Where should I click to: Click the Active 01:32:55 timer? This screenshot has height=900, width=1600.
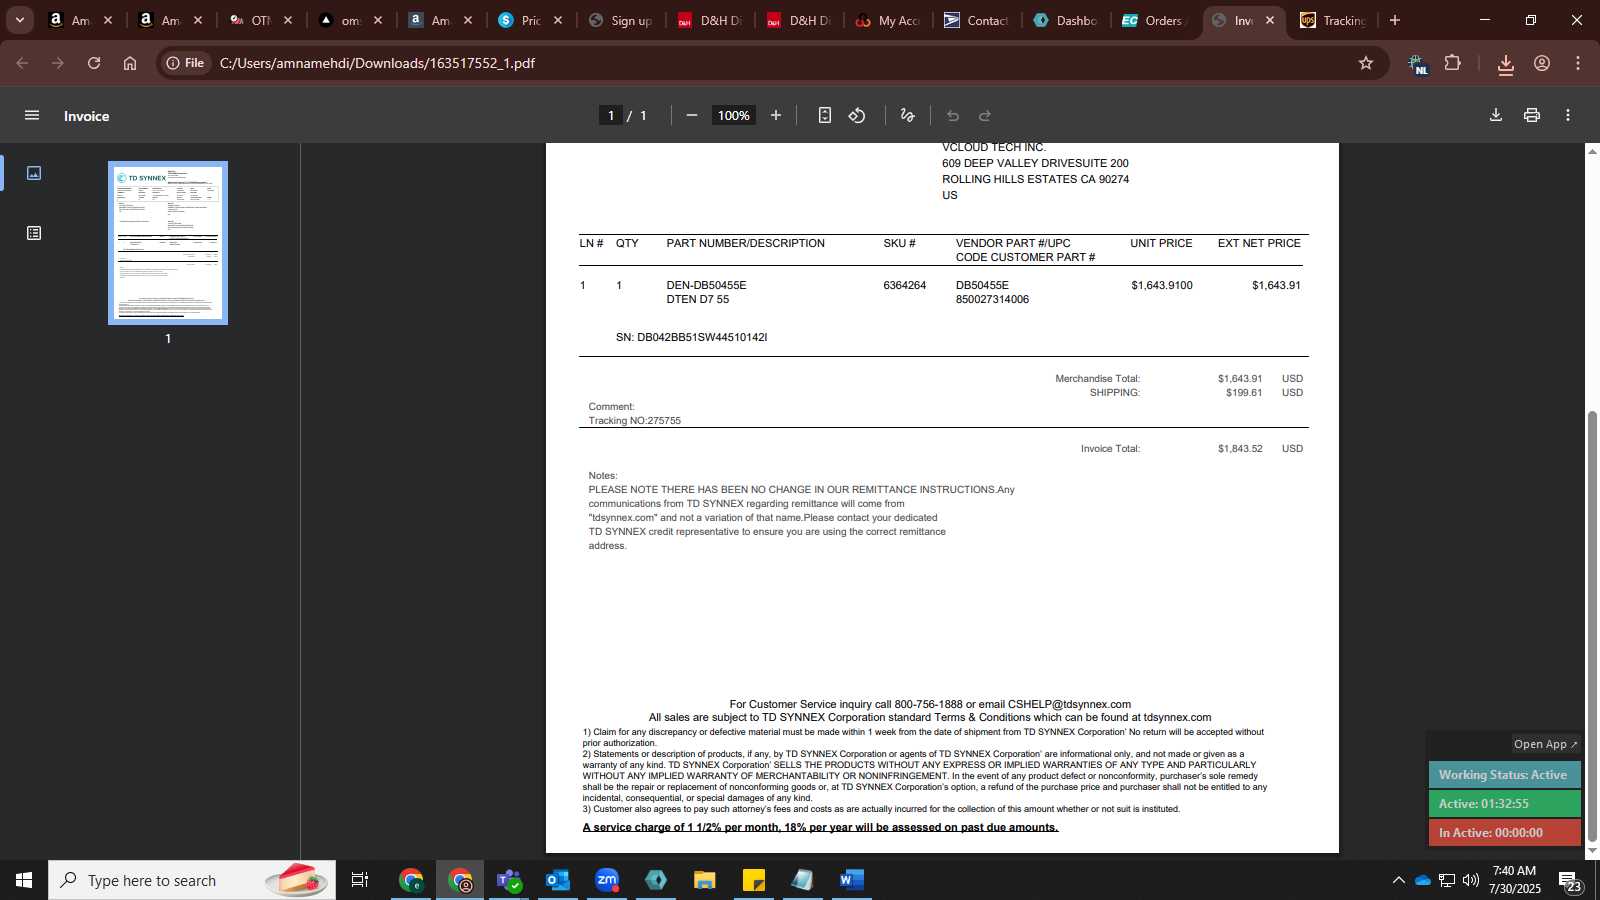[1504, 803]
